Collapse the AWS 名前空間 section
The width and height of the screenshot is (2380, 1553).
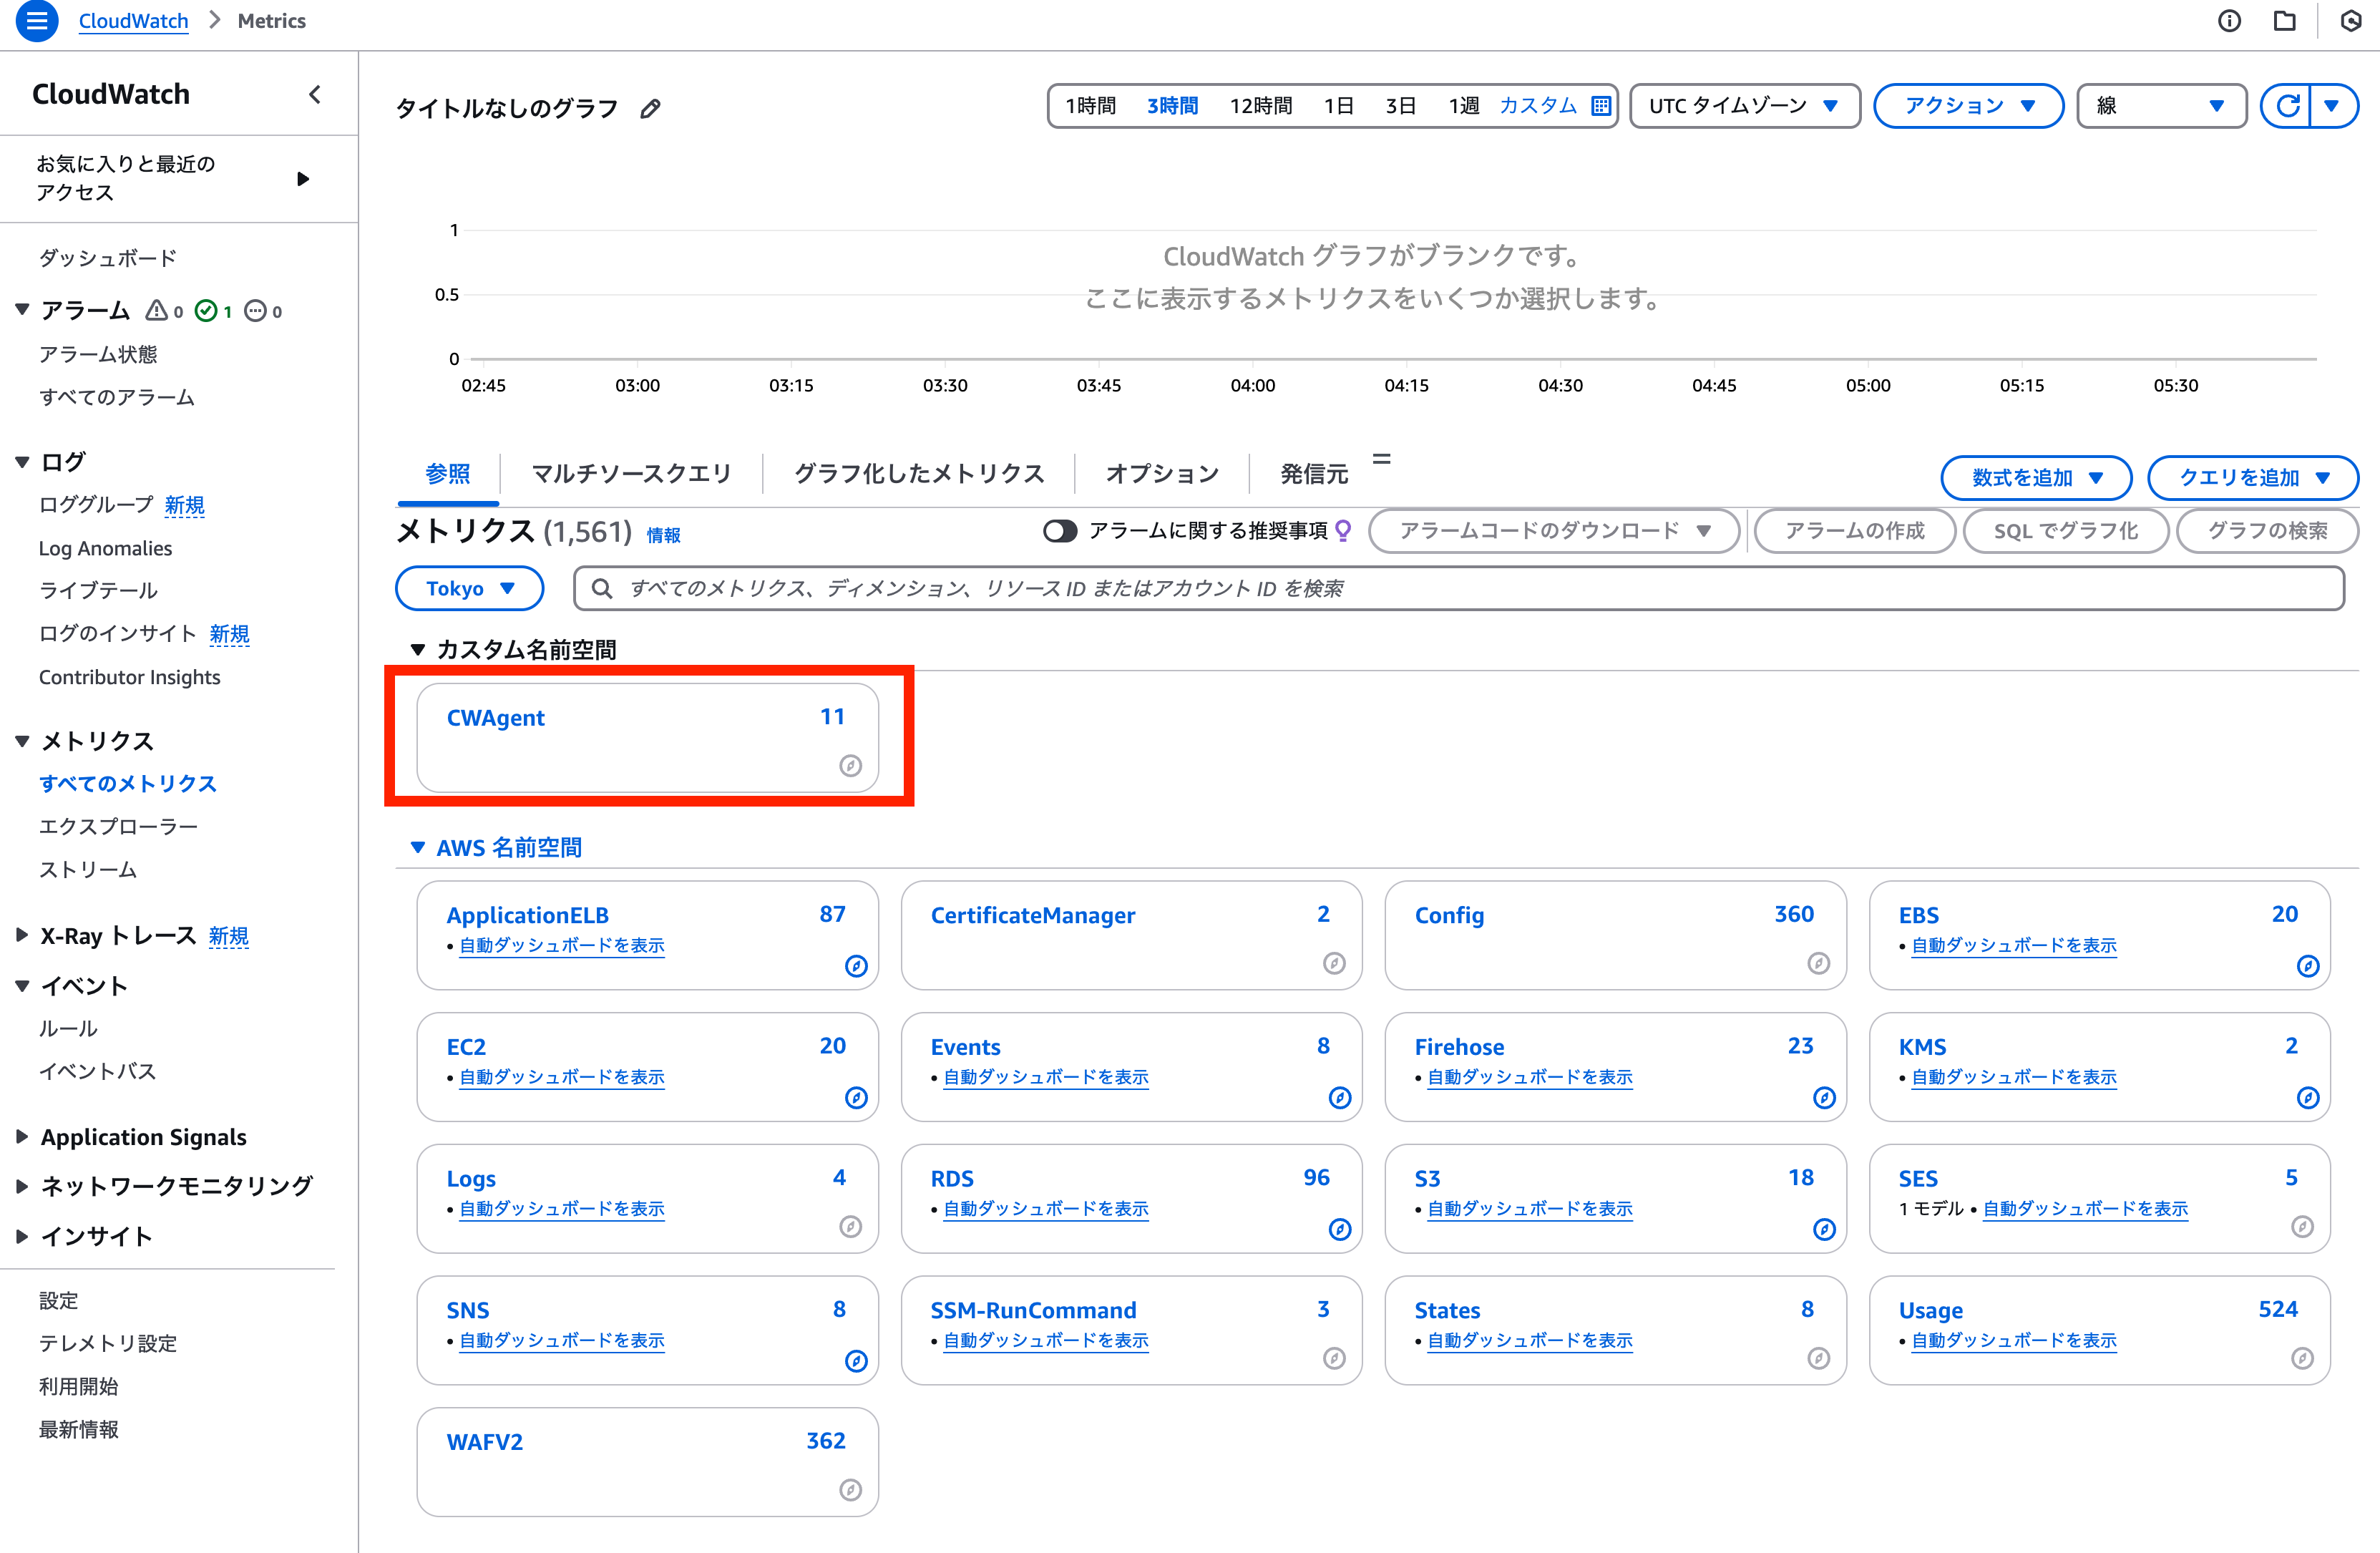click(418, 848)
